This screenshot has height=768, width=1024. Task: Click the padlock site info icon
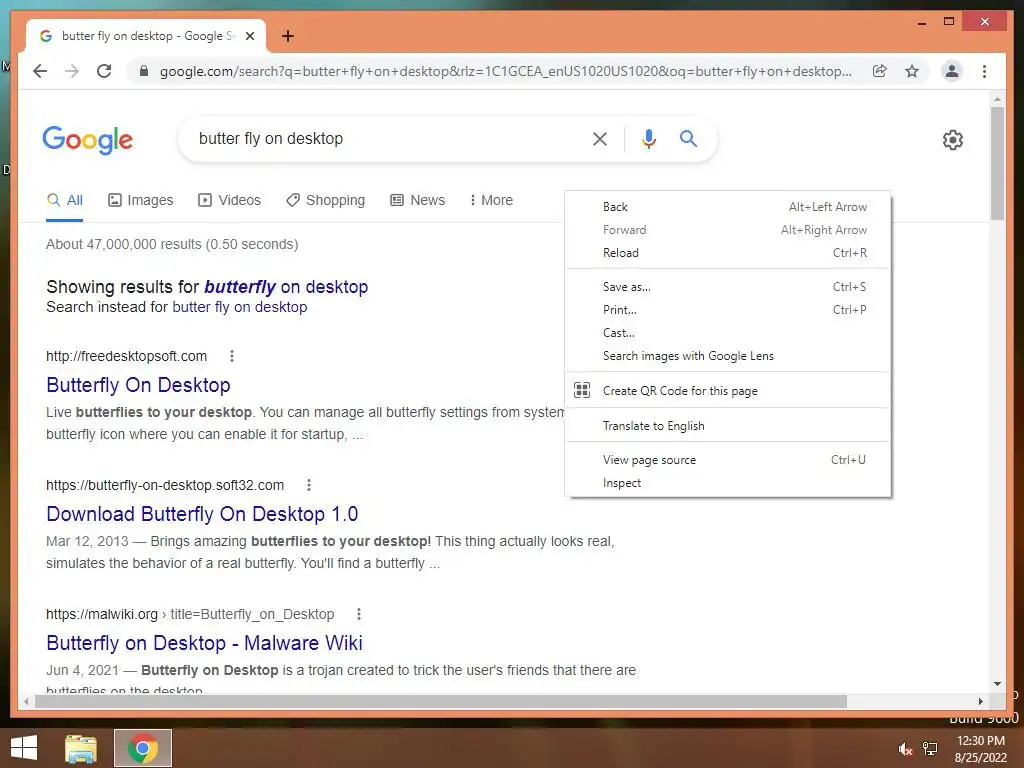(144, 71)
